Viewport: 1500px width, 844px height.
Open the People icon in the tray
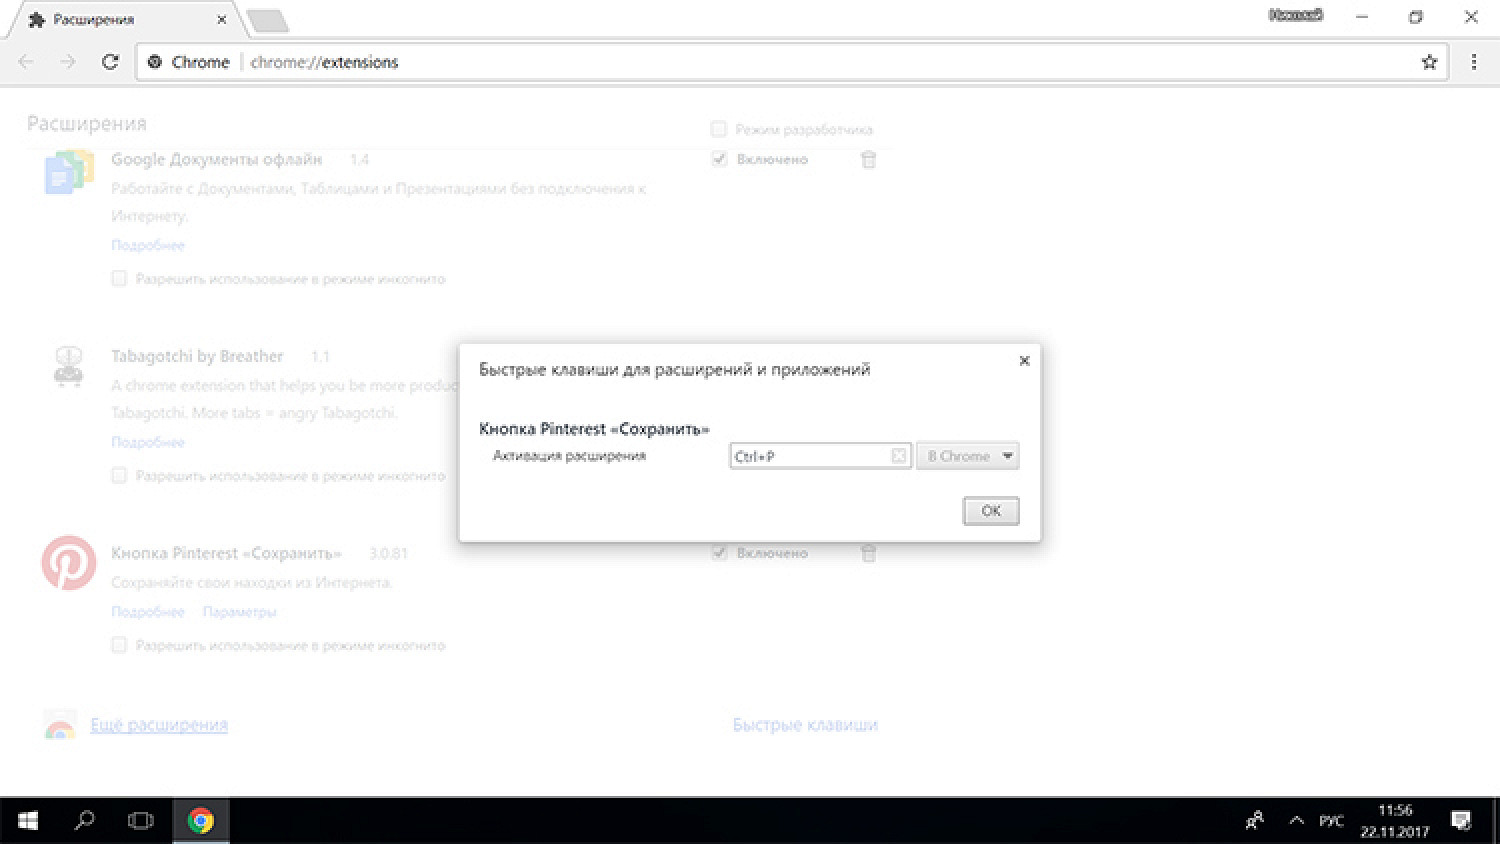(1255, 821)
